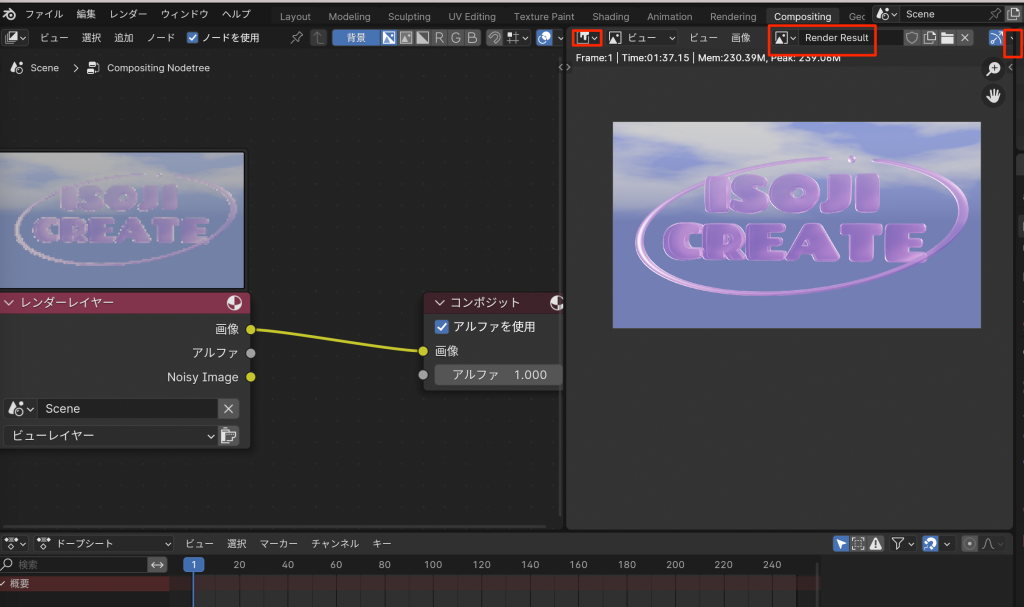Select the hand pan tool
This screenshot has width=1024, height=607.
pyautogui.click(x=994, y=96)
